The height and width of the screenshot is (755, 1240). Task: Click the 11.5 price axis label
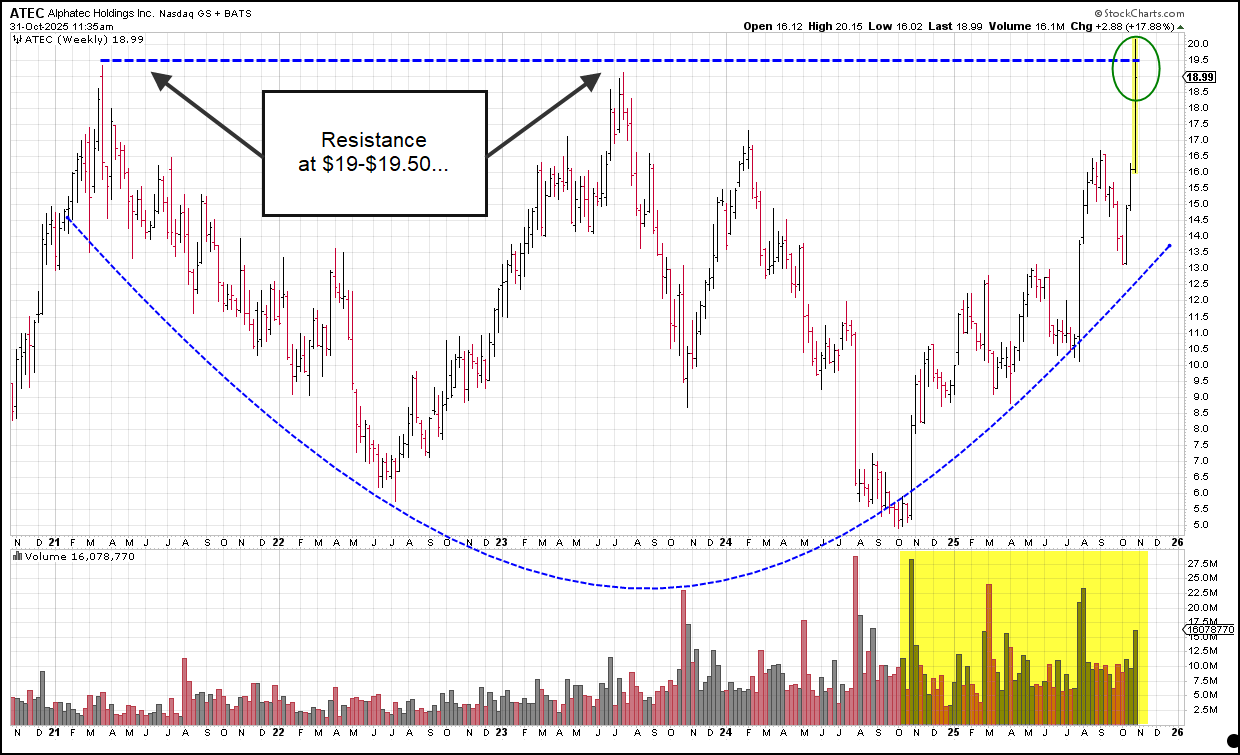point(1199,315)
